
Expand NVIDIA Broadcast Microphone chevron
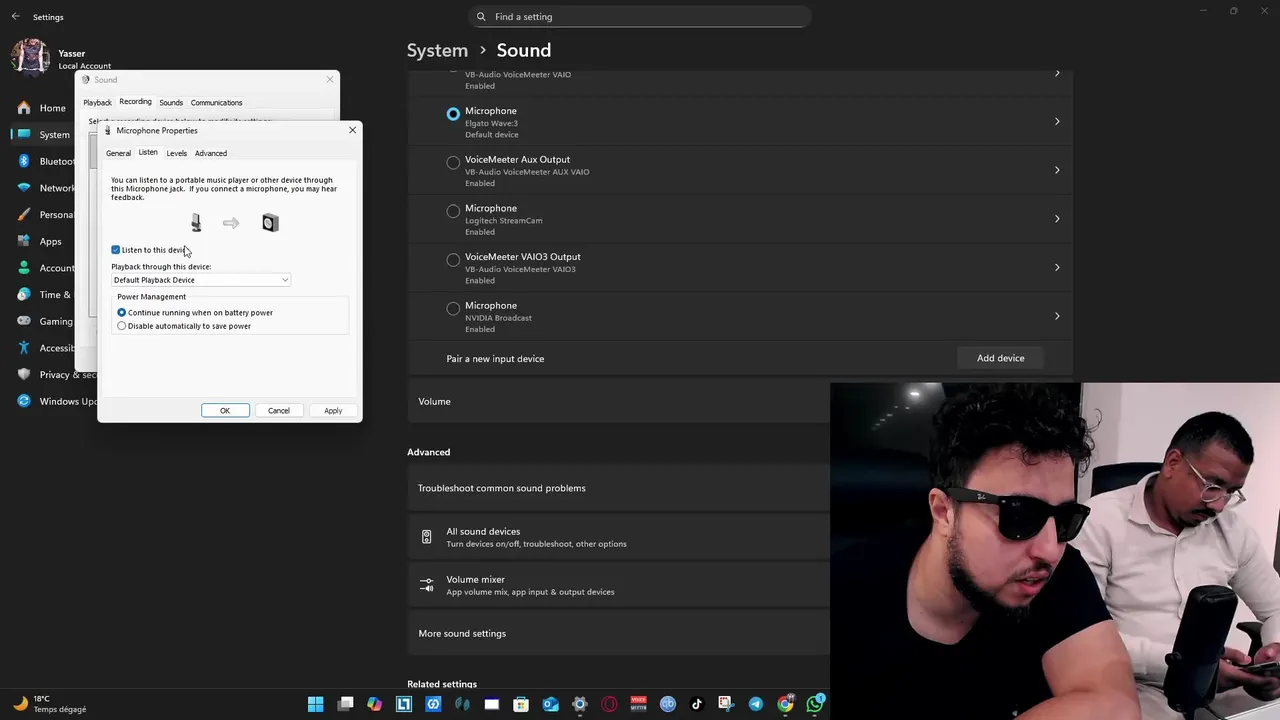[x=1057, y=316]
